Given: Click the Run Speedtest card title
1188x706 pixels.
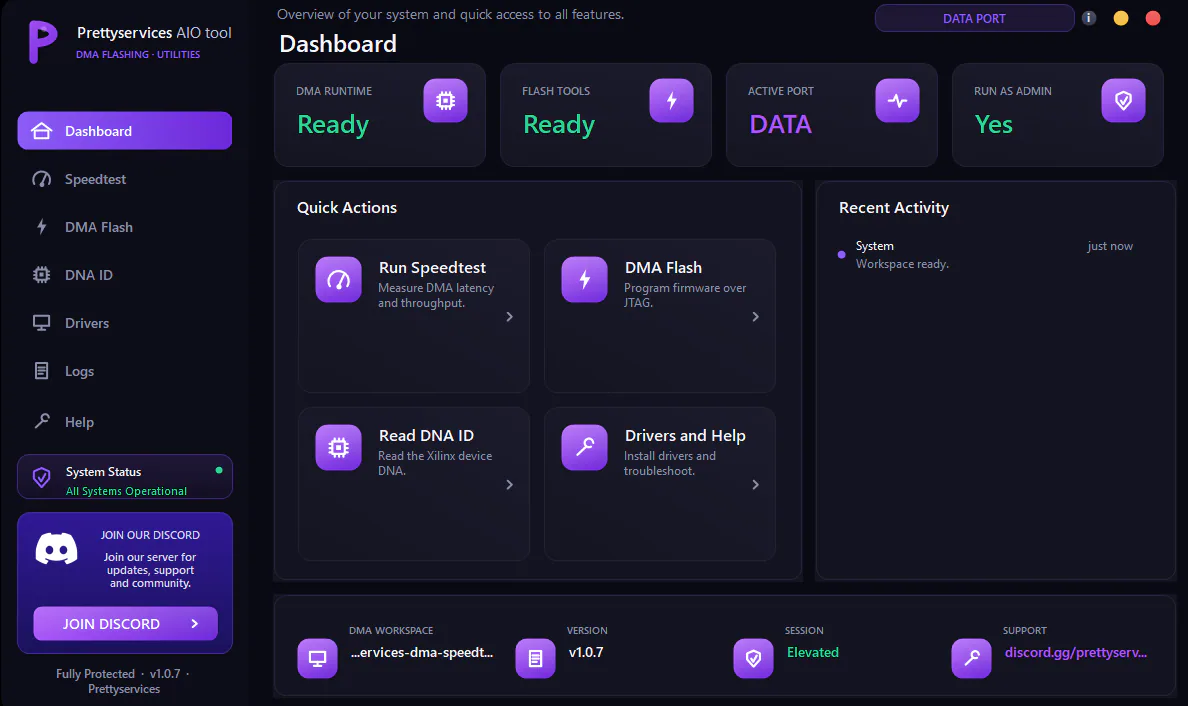Looking at the screenshot, I should click(433, 267).
